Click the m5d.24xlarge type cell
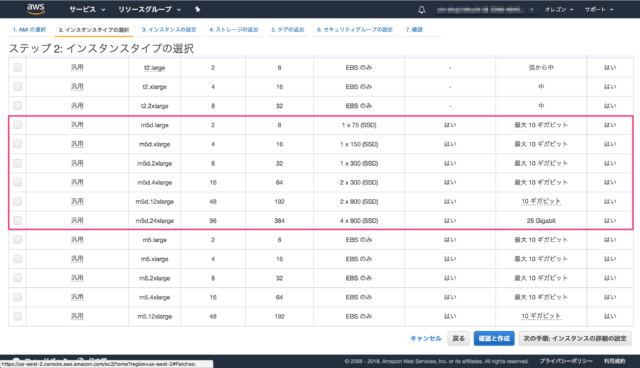 154,221
